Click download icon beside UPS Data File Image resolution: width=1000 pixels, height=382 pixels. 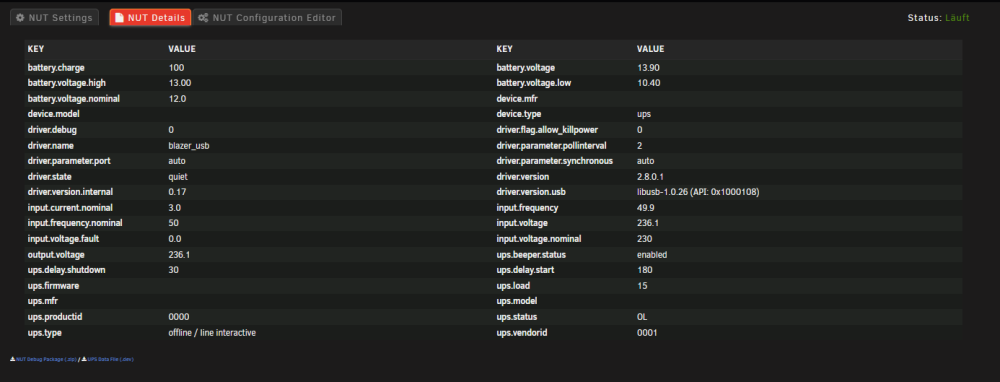(x=84, y=359)
